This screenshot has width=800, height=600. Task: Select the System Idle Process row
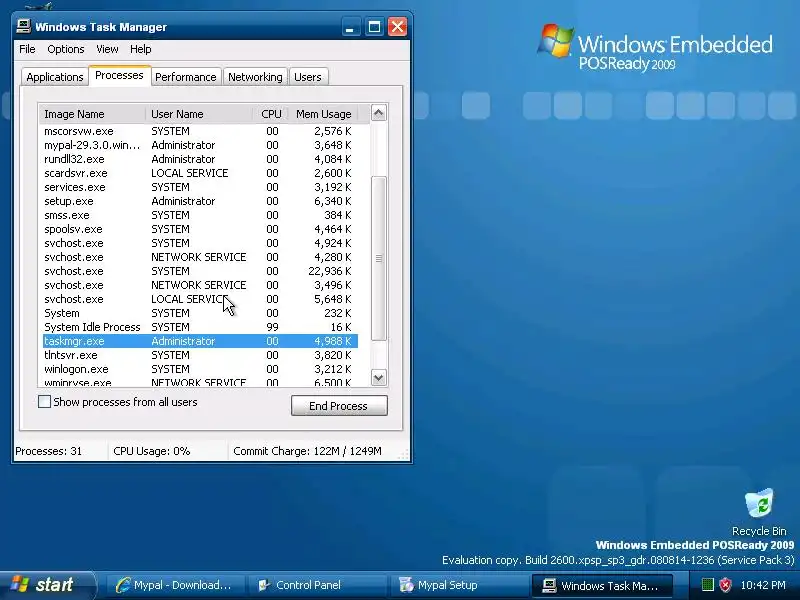click(x=200, y=327)
